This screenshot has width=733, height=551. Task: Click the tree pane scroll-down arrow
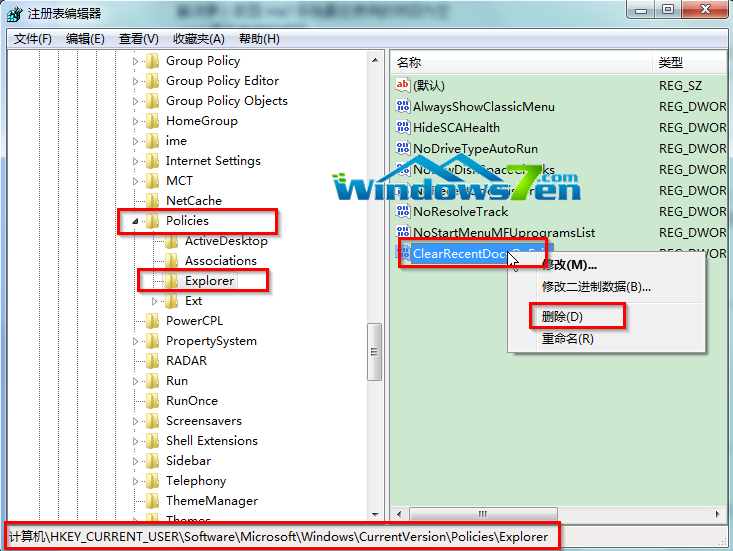[375, 515]
